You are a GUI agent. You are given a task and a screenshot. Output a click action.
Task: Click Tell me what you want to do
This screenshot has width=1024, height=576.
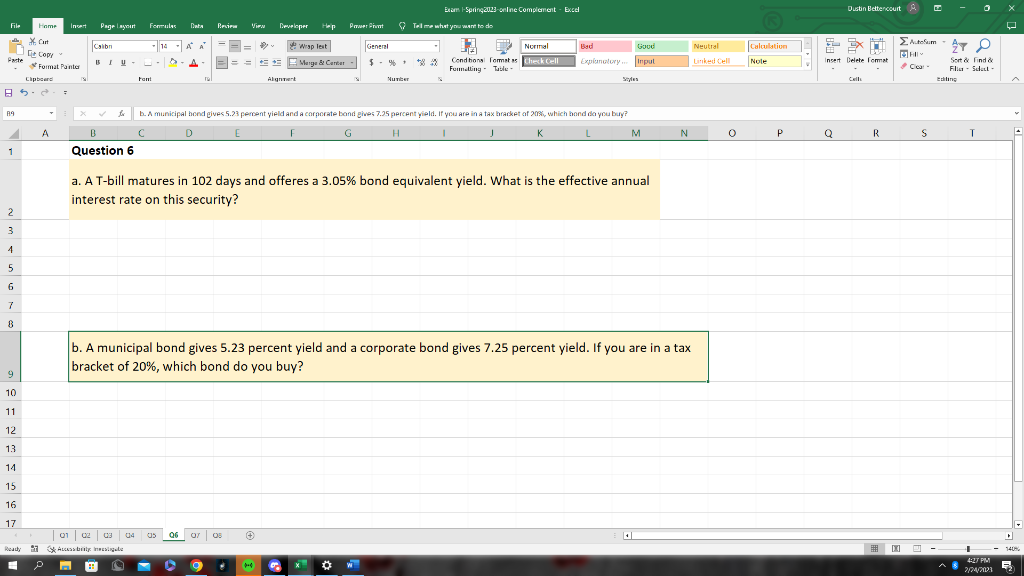click(452, 26)
